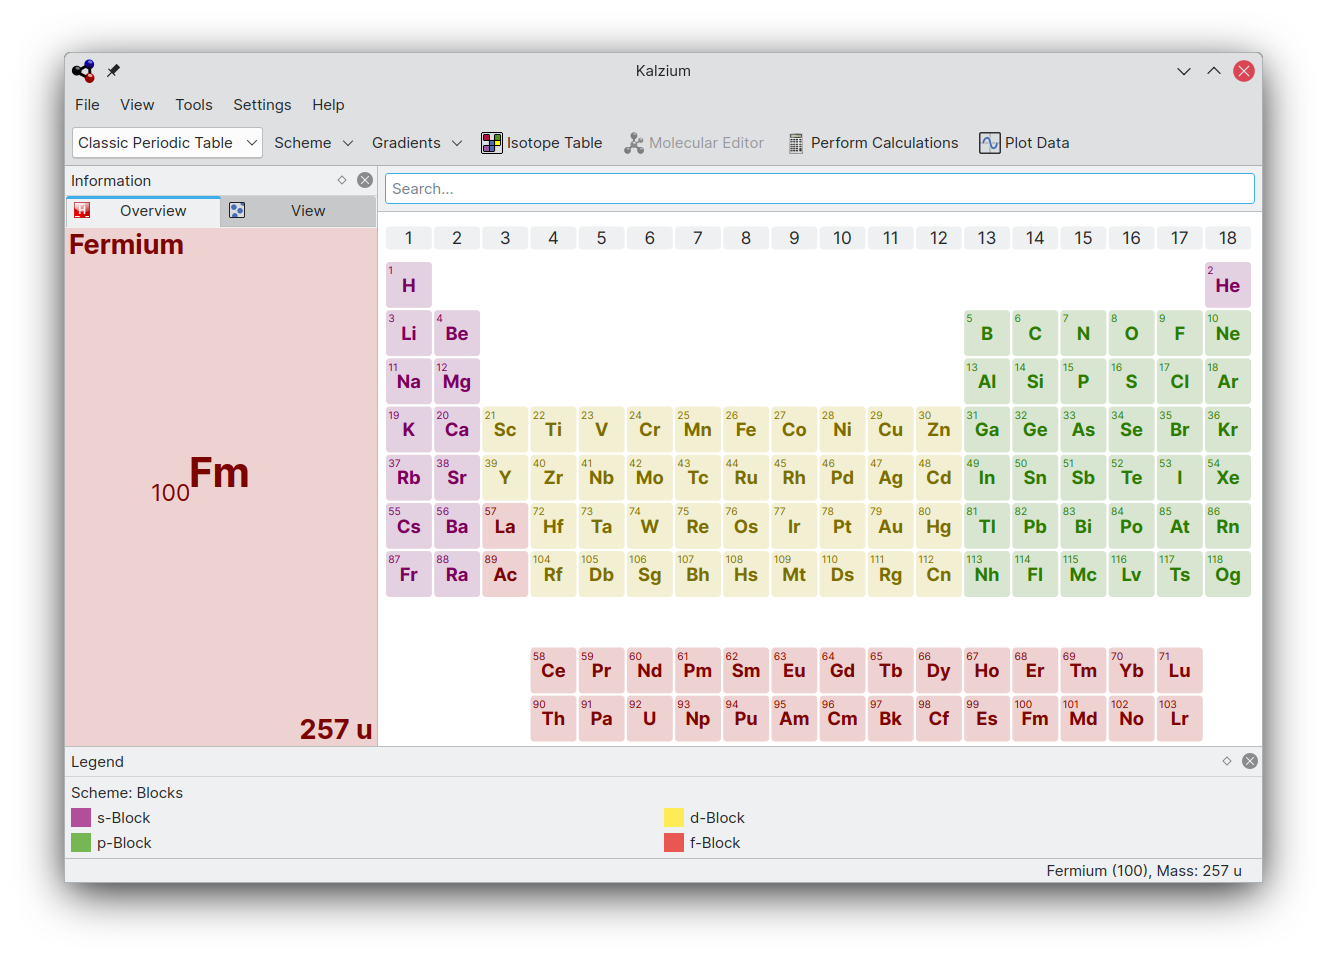Screen dimensions: 1327x959
Task: Select the Hydrogen element cell
Action: [409, 285]
